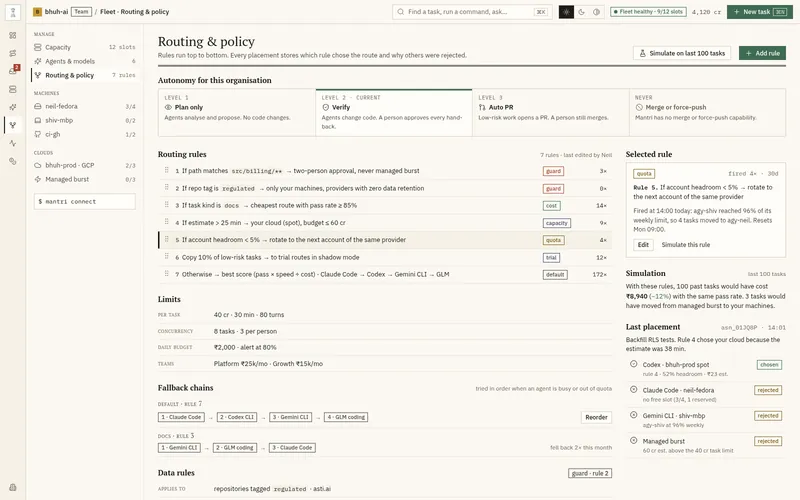Image resolution: width=800 pixels, height=500 pixels.
Task: Click the 1 - Claude Code chain chip
Action: pyautogui.click(x=181, y=417)
